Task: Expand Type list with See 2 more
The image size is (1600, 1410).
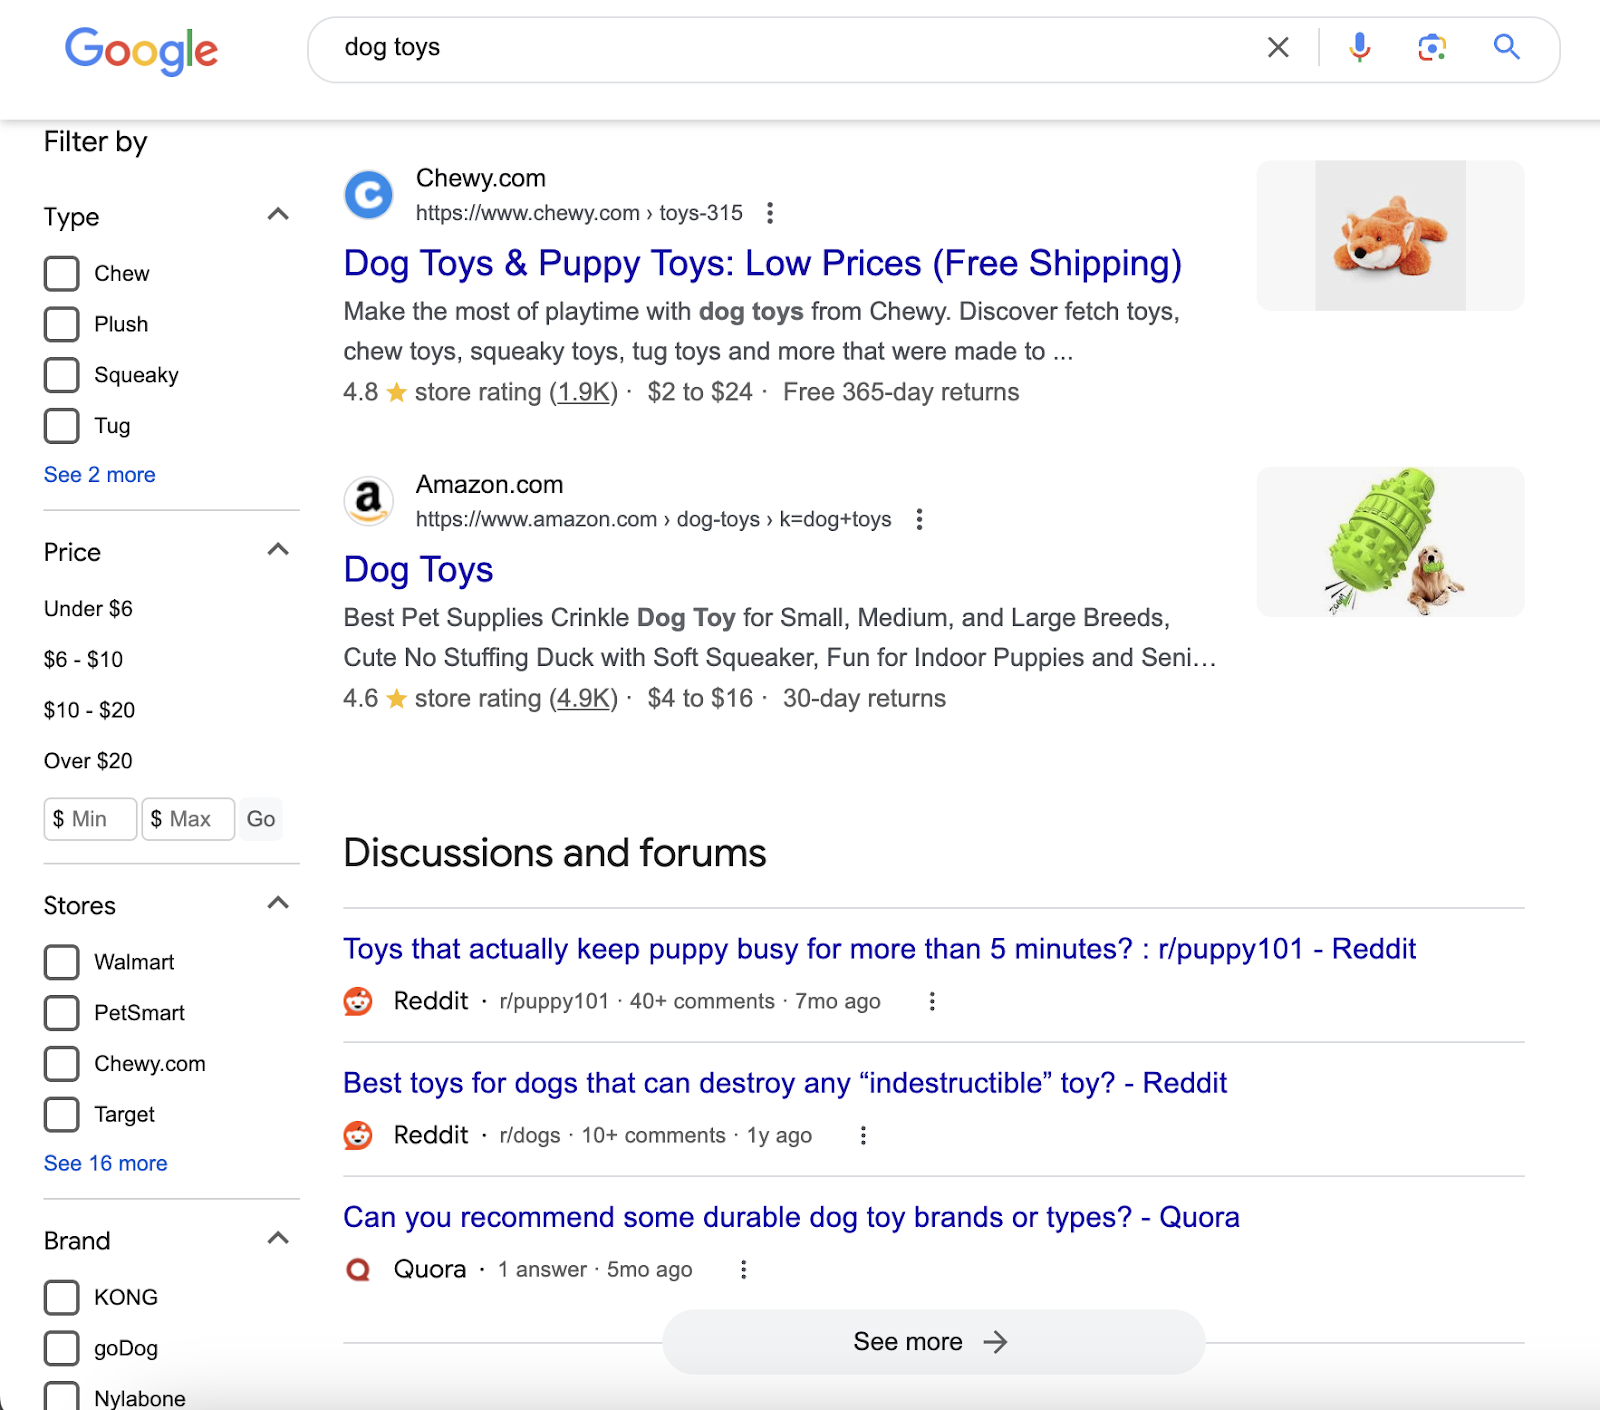Action: coord(100,475)
